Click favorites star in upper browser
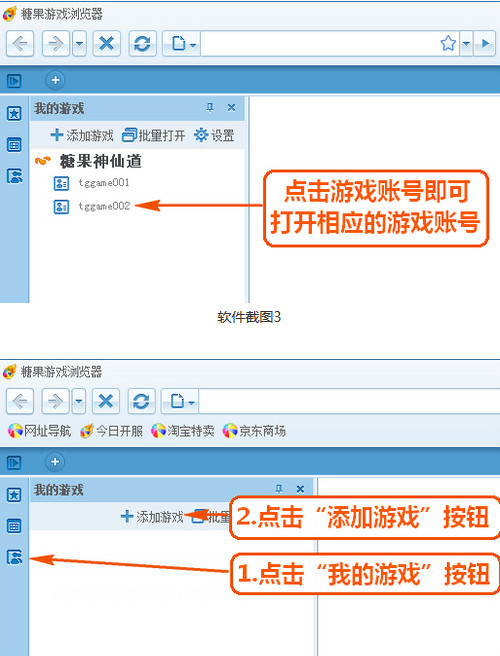 tap(448, 44)
